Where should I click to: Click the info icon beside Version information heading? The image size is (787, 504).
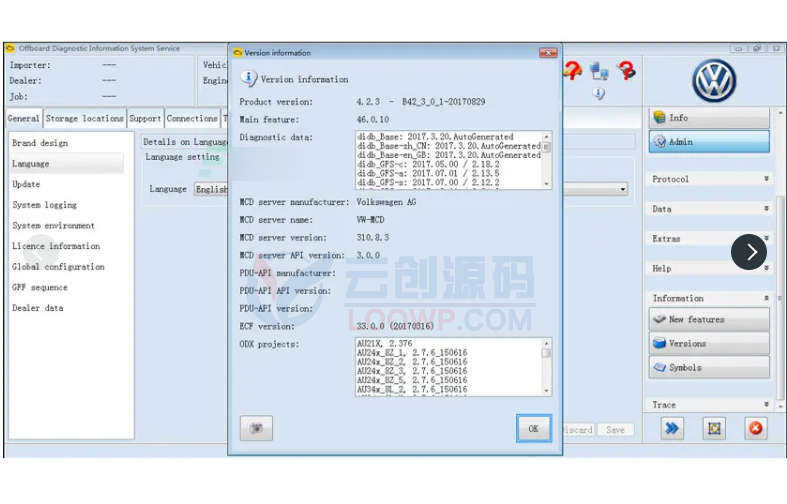click(248, 78)
